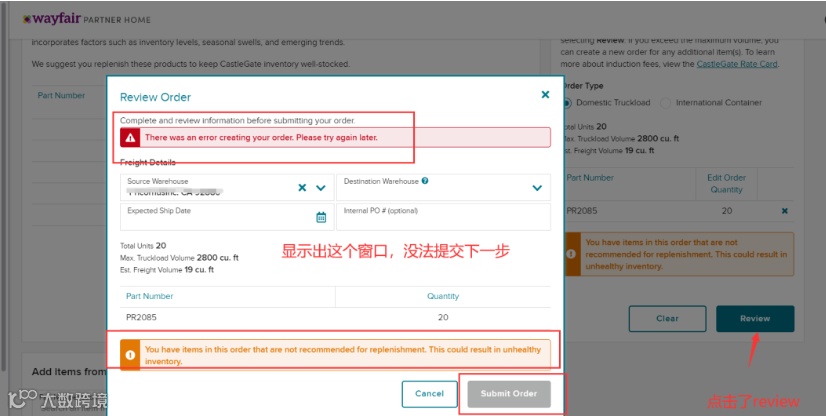Select the International Container radio option
This screenshot has height=416, width=826.
[666, 103]
